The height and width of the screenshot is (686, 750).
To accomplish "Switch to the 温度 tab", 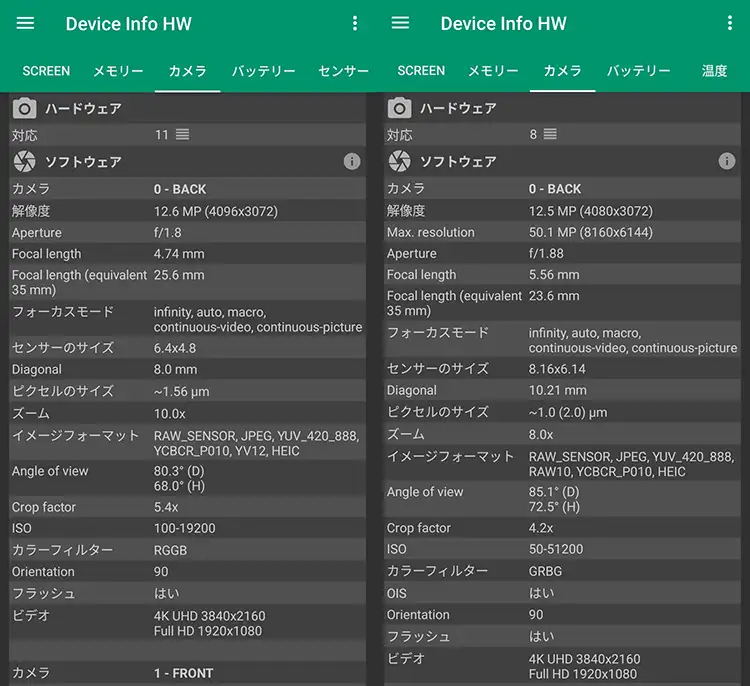I will click(x=714, y=71).
